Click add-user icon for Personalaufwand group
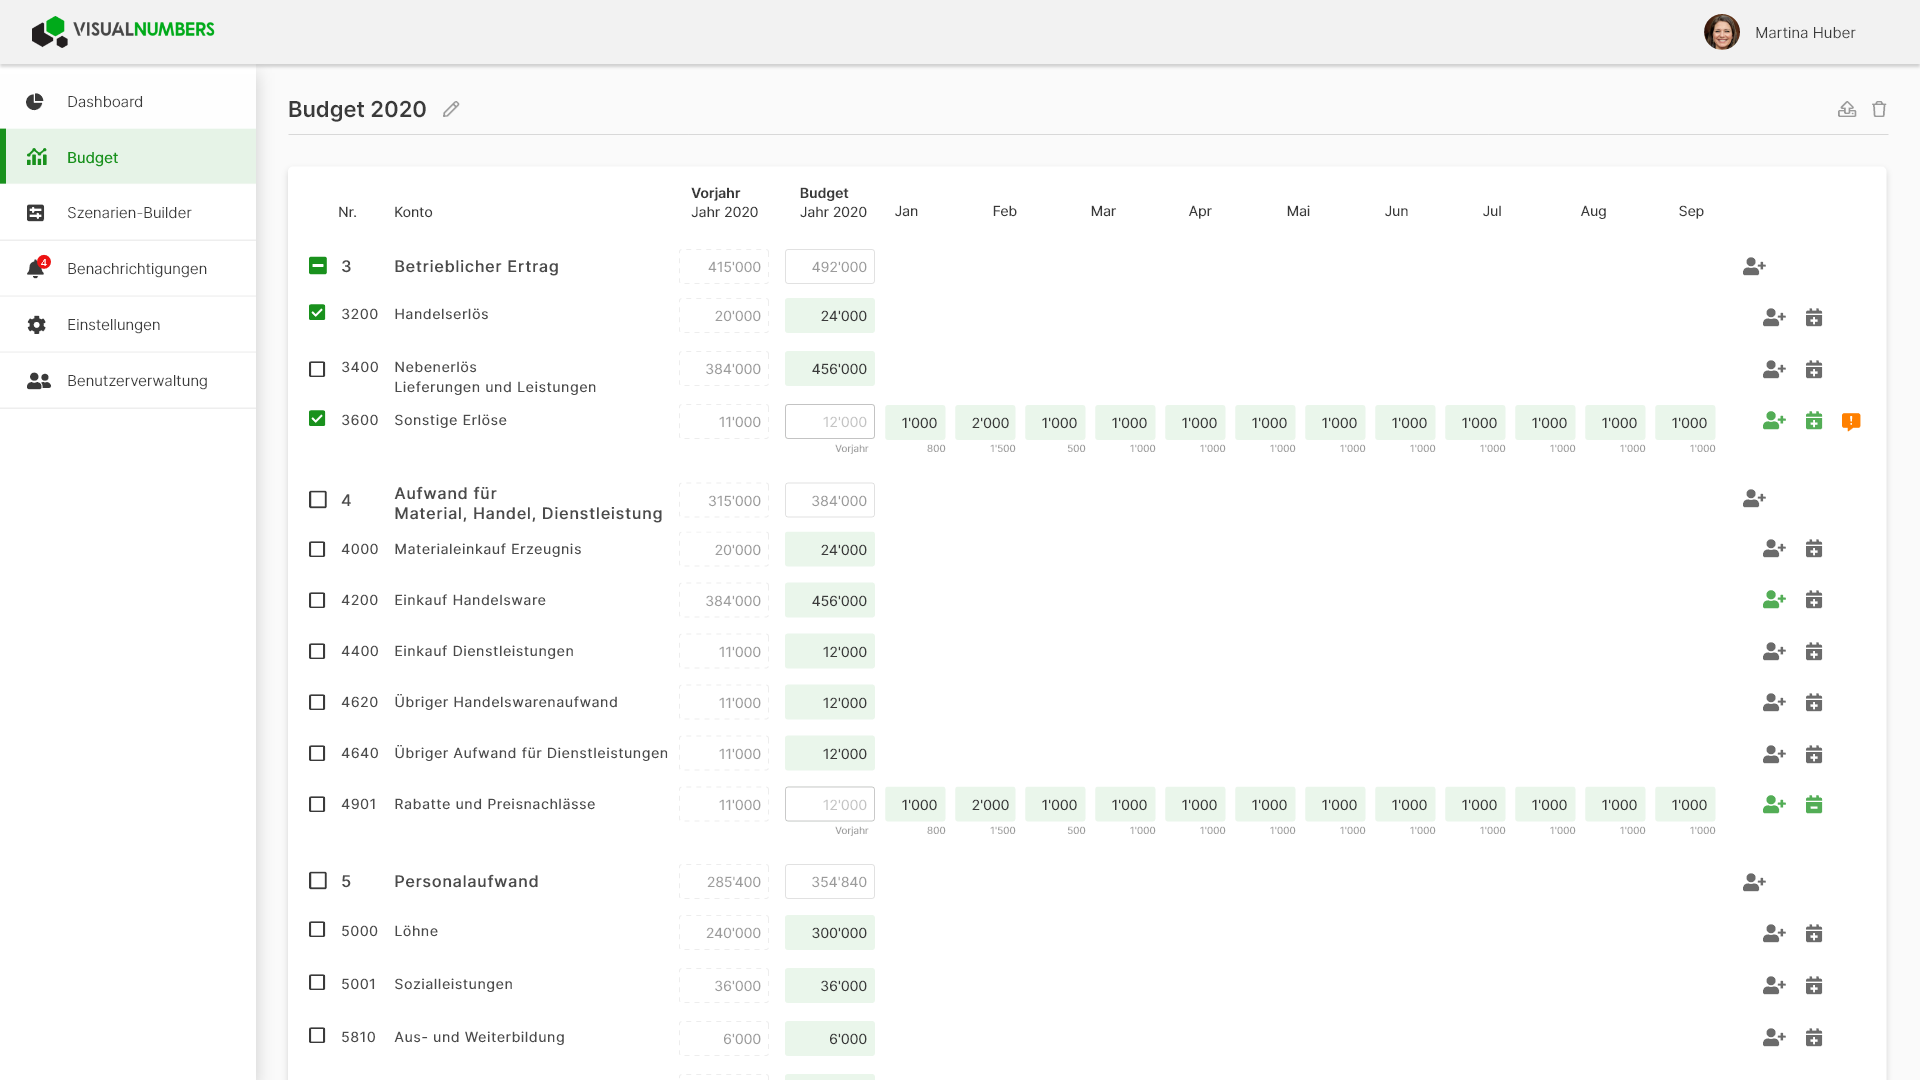 coord(1754,882)
